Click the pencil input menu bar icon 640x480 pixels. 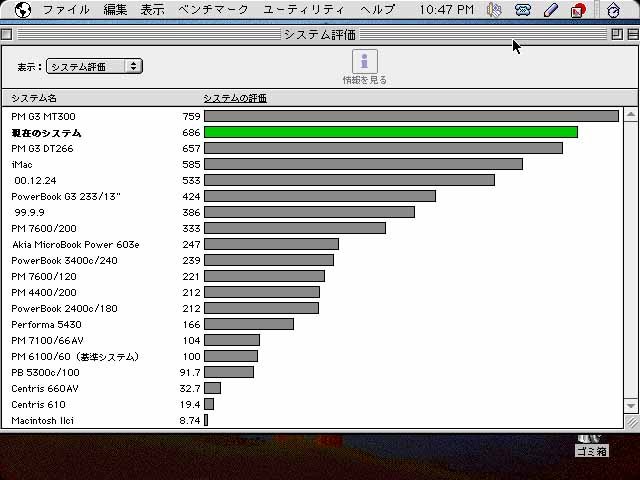(x=551, y=10)
